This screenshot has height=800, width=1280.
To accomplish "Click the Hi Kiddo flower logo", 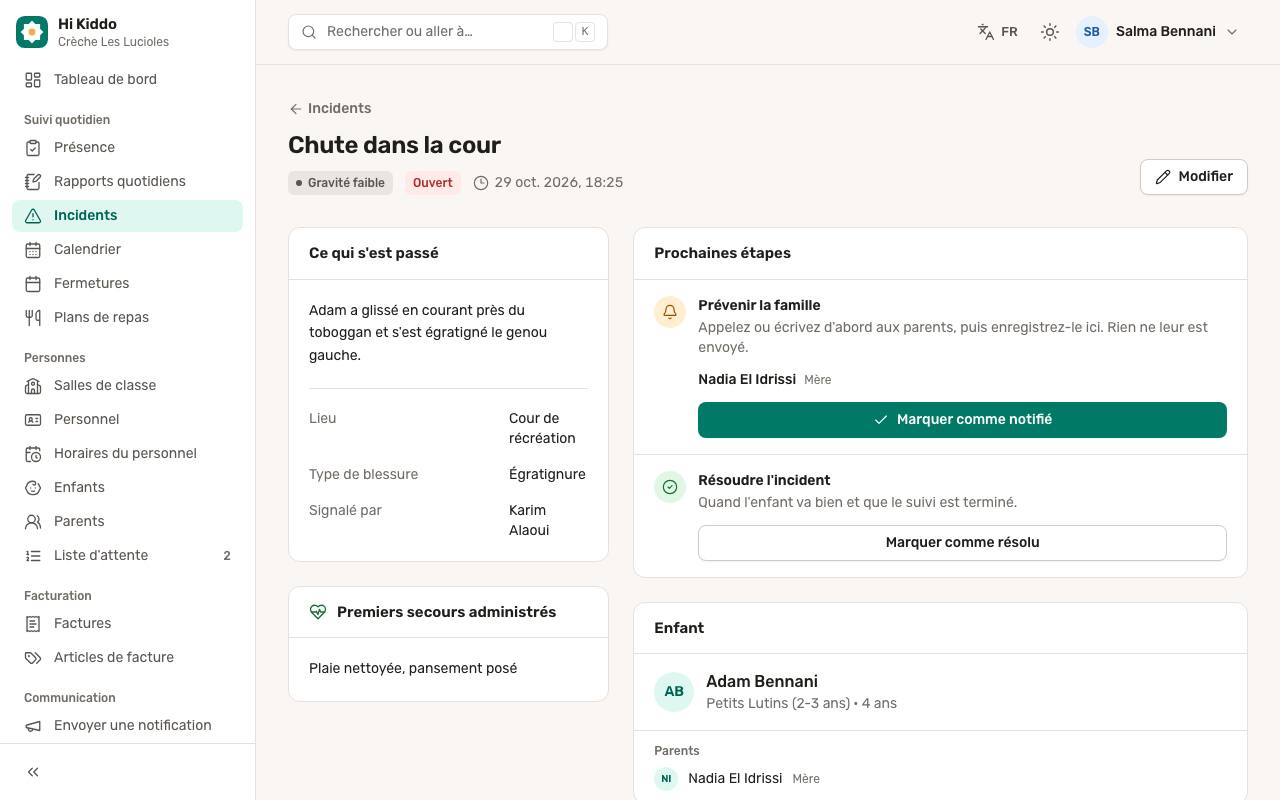I will point(32,32).
